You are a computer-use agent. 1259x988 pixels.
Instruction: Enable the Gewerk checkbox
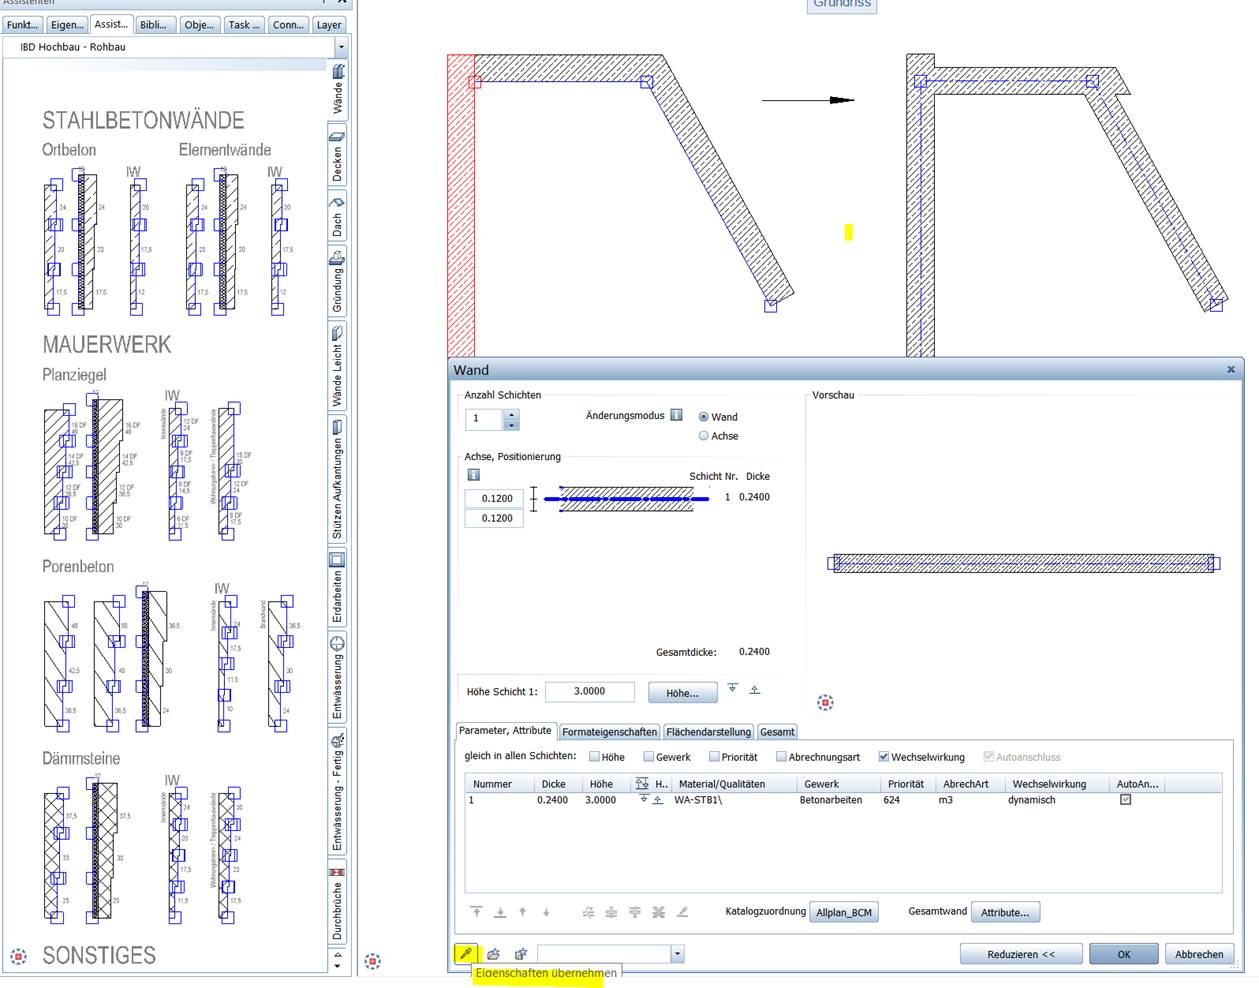click(x=648, y=757)
